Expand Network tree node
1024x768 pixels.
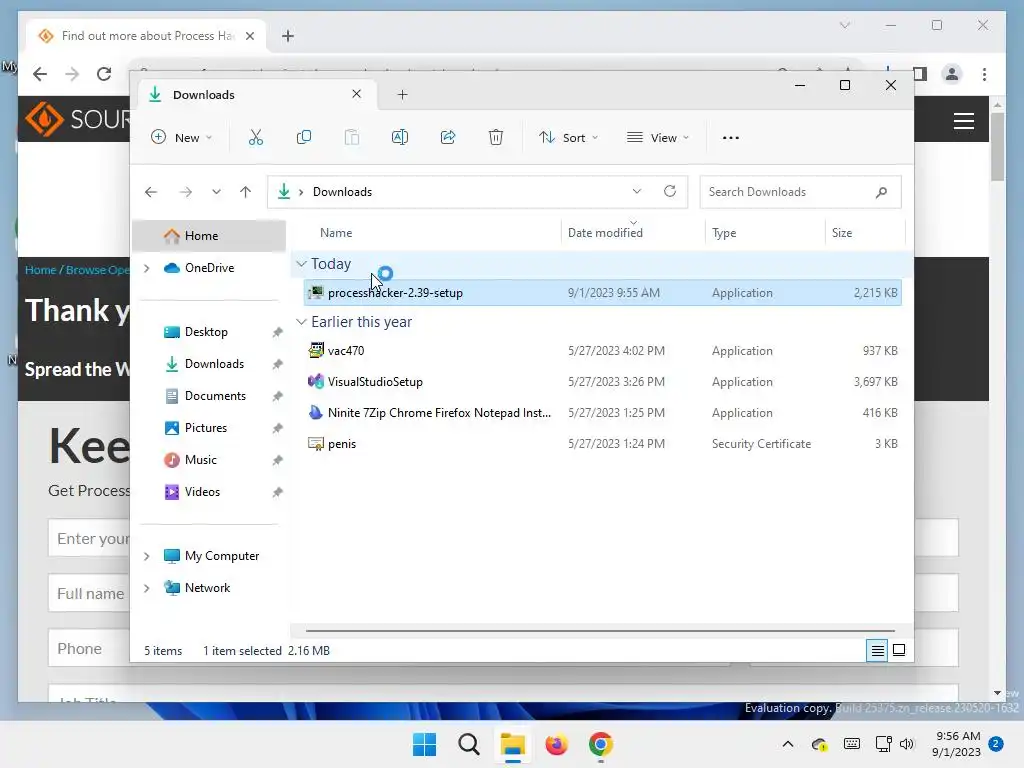(x=147, y=588)
